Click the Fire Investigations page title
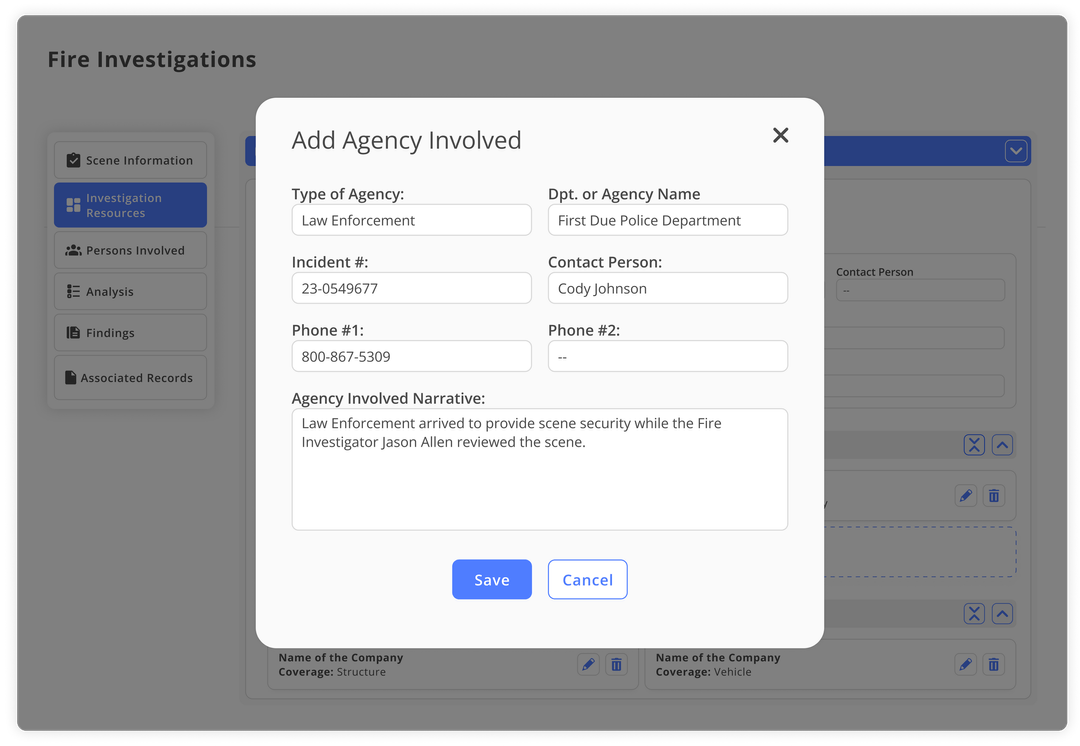This screenshot has height=746, width=1080. [152, 60]
